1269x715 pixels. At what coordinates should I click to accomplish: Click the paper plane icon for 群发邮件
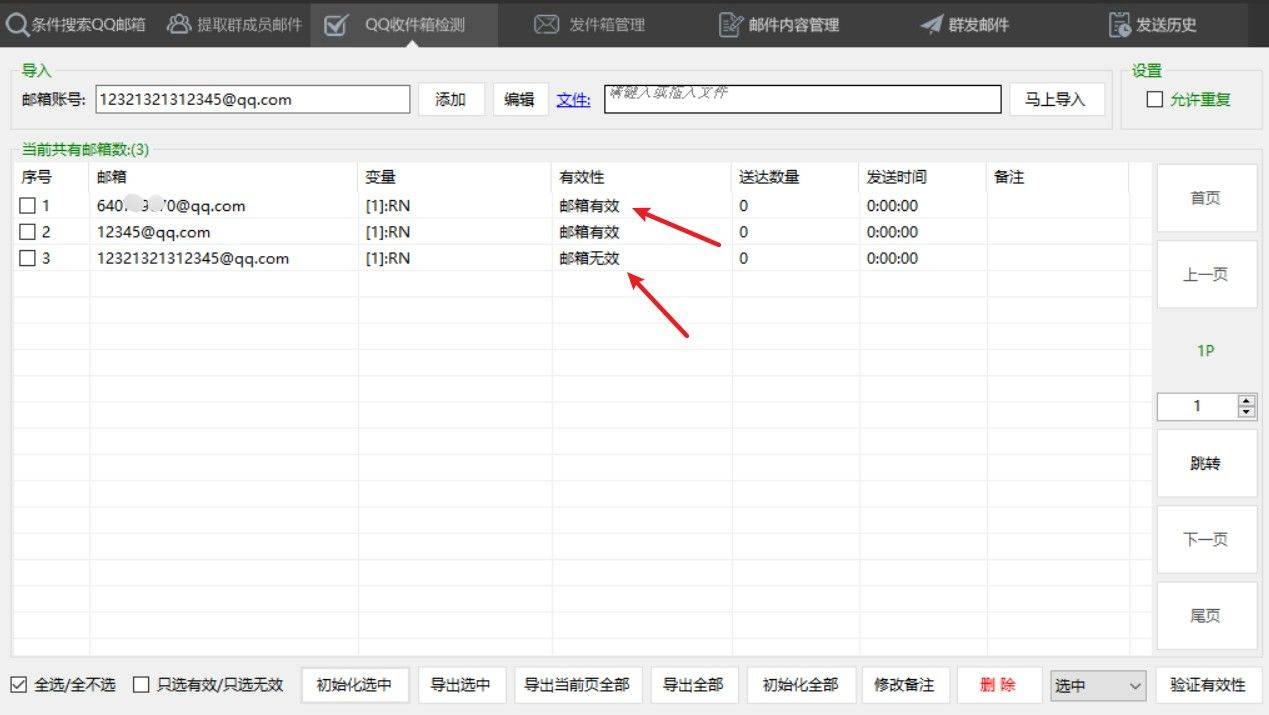point(931,25)
